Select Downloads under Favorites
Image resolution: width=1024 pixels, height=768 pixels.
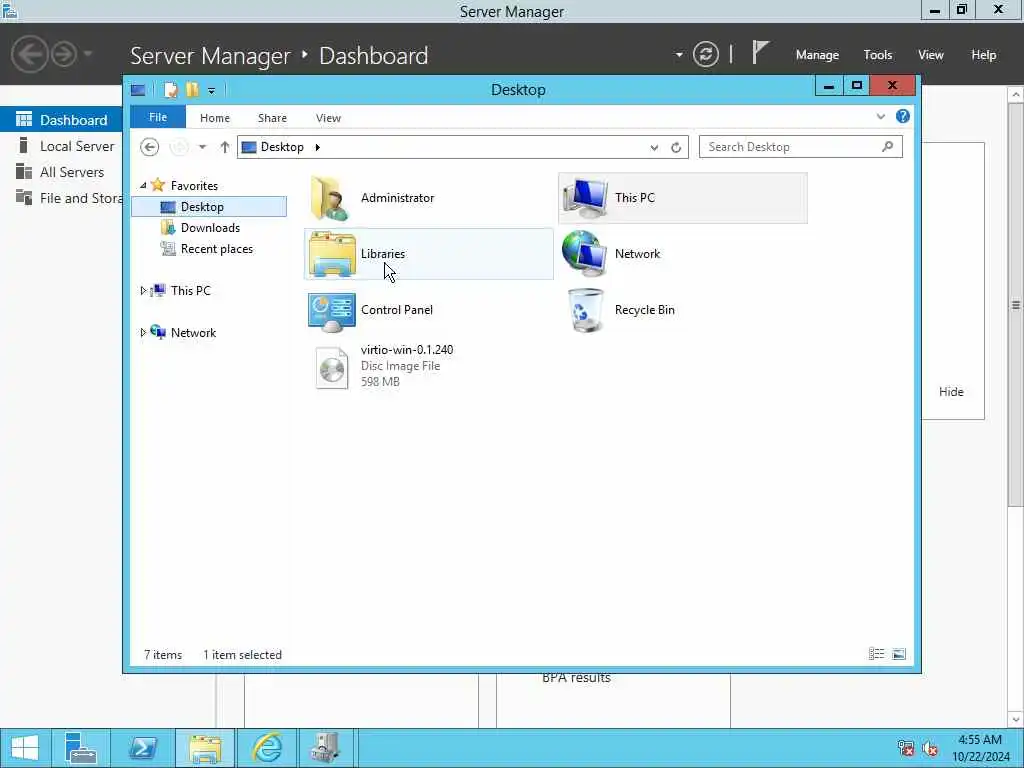click(x=209, y=227)
